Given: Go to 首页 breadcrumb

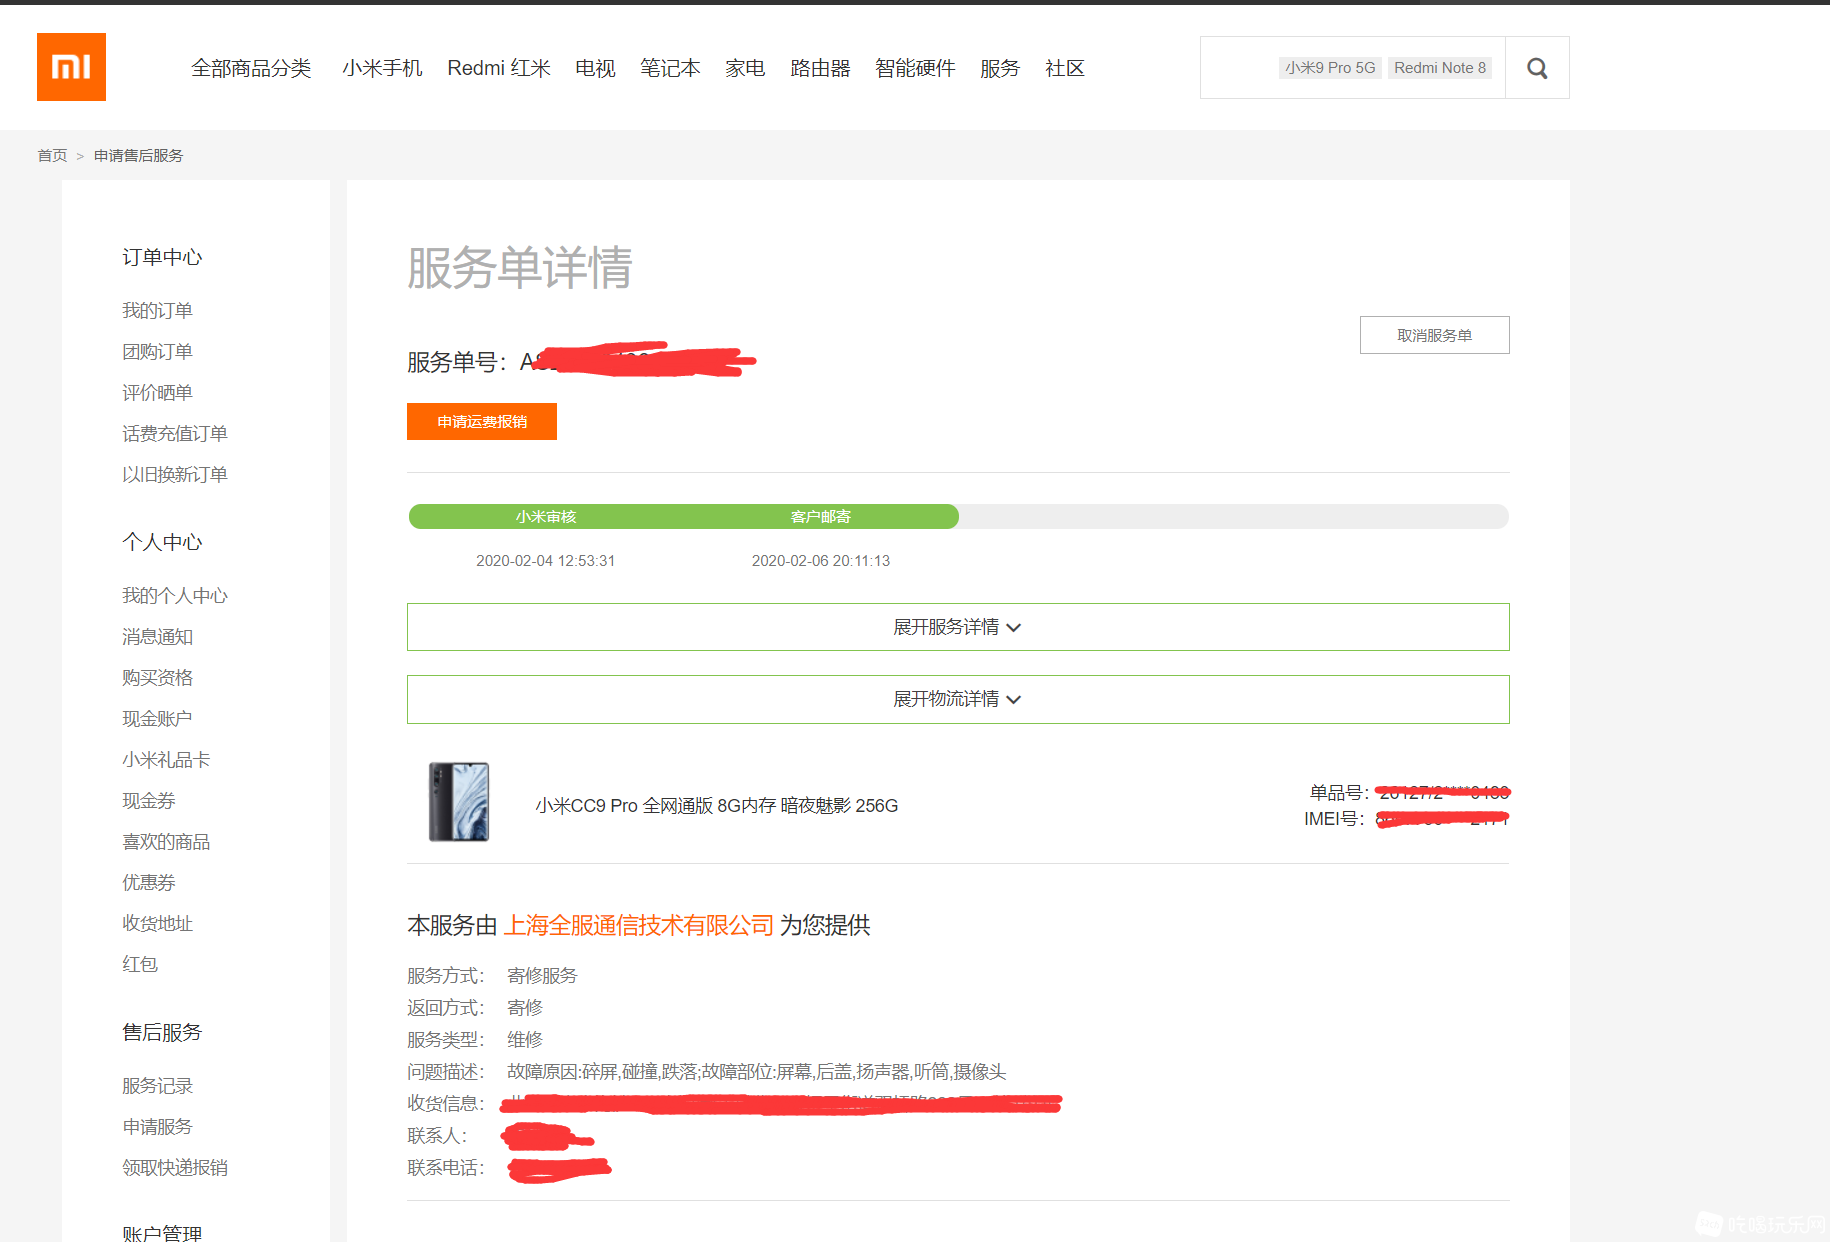Looking at the screenshot, I should coord(52,155).
